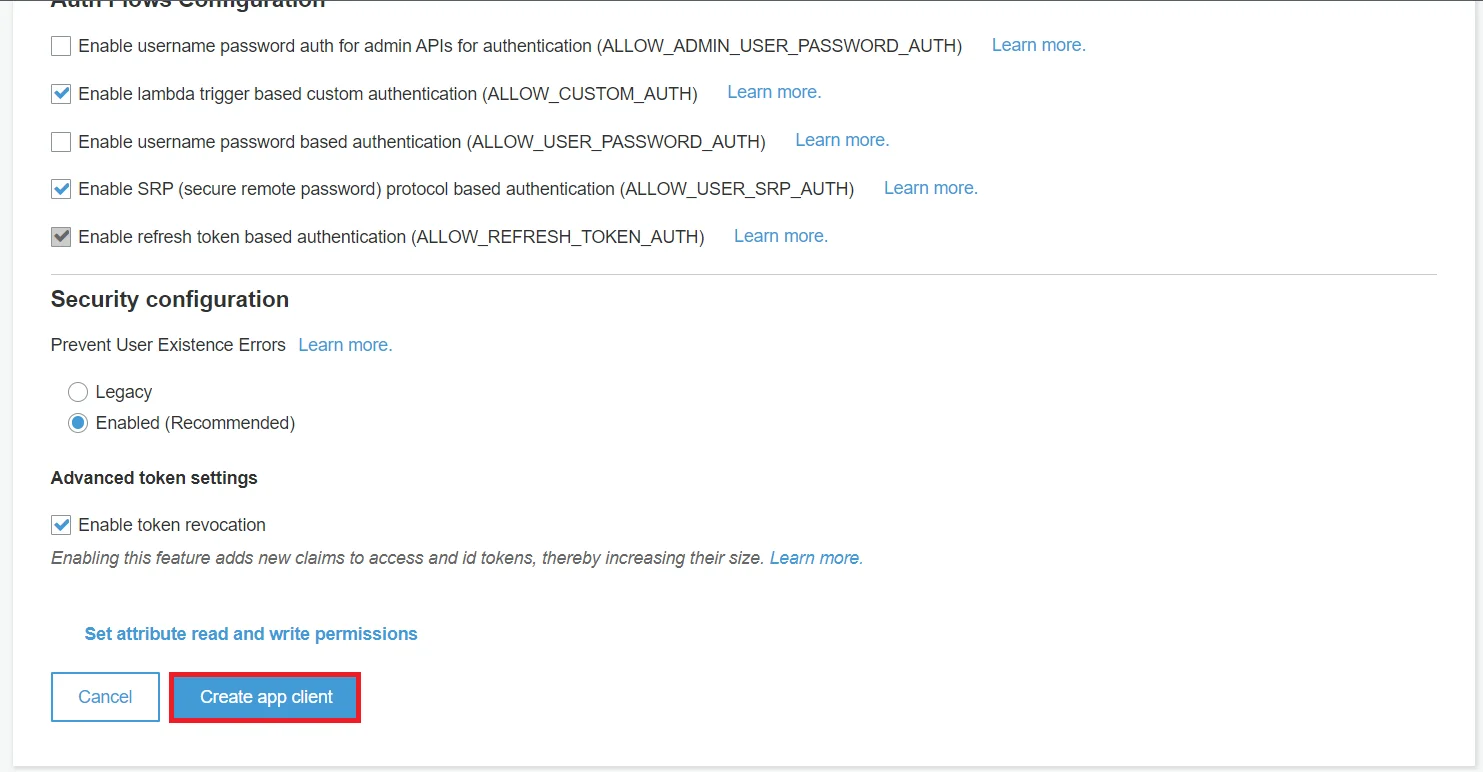This screenshot has height=772, width=1483.
Task: Uncheck ALLOW_CUSTOM_AUTH lambda trigger checkbox
Action: pos(61,94)
